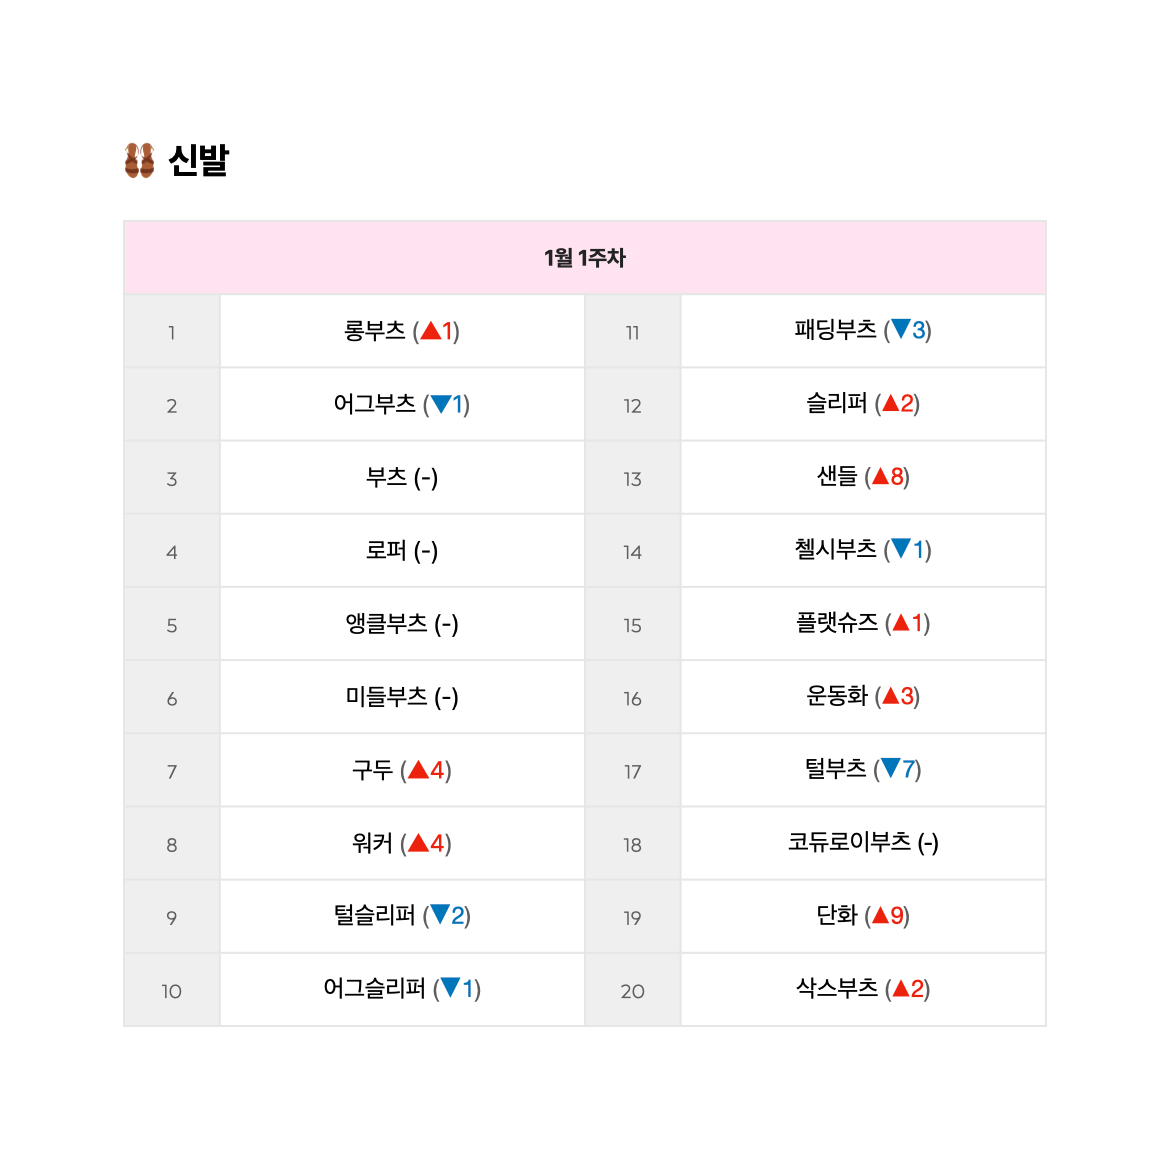Click the blue down arrow beside 털부츠
Screen dimensions: 1170x1170
pyautogui.click(x=891, y=768)
